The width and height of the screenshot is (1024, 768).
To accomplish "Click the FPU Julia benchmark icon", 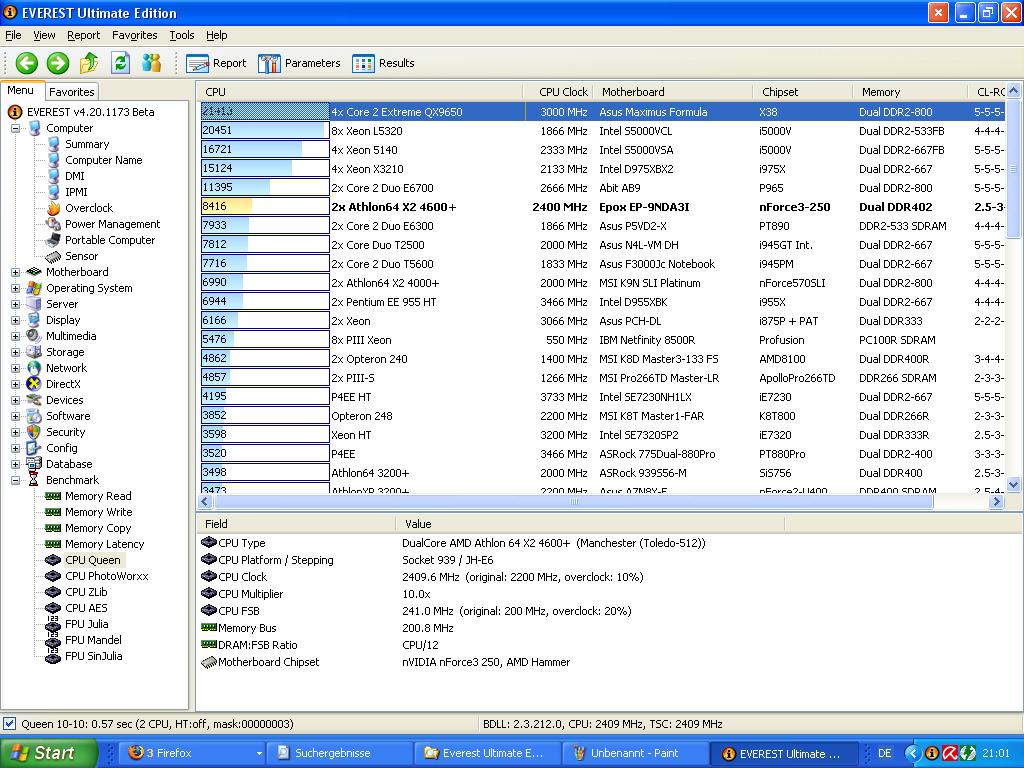I will [53, 624].
